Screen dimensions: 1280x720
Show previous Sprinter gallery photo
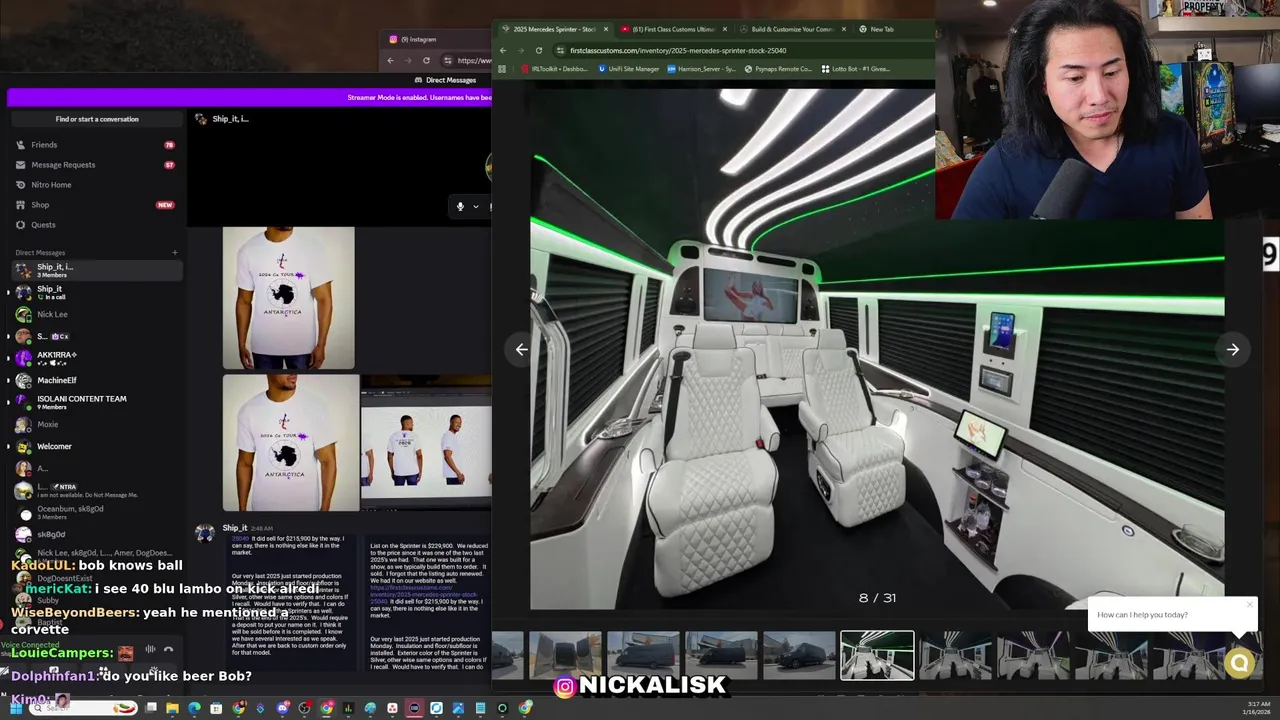point(522,350)
